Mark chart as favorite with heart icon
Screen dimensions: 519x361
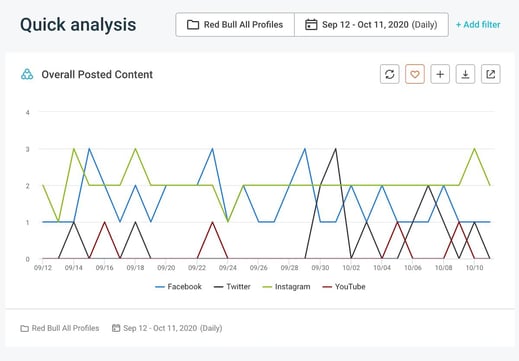(x=415, y=74)
